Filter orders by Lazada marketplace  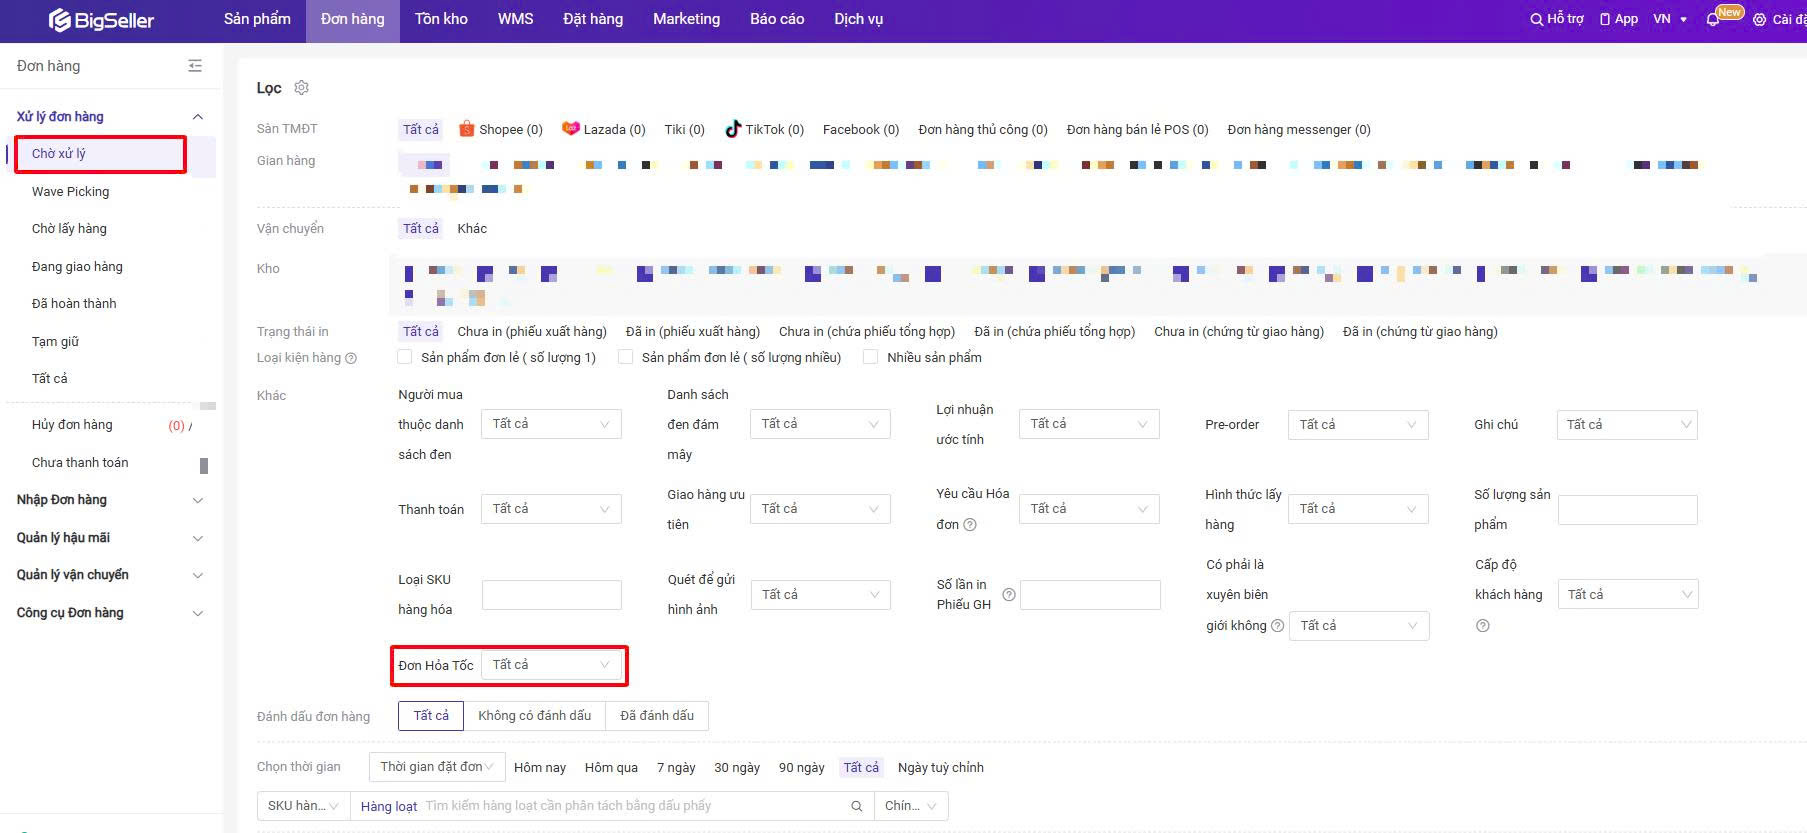coord(603,129)
